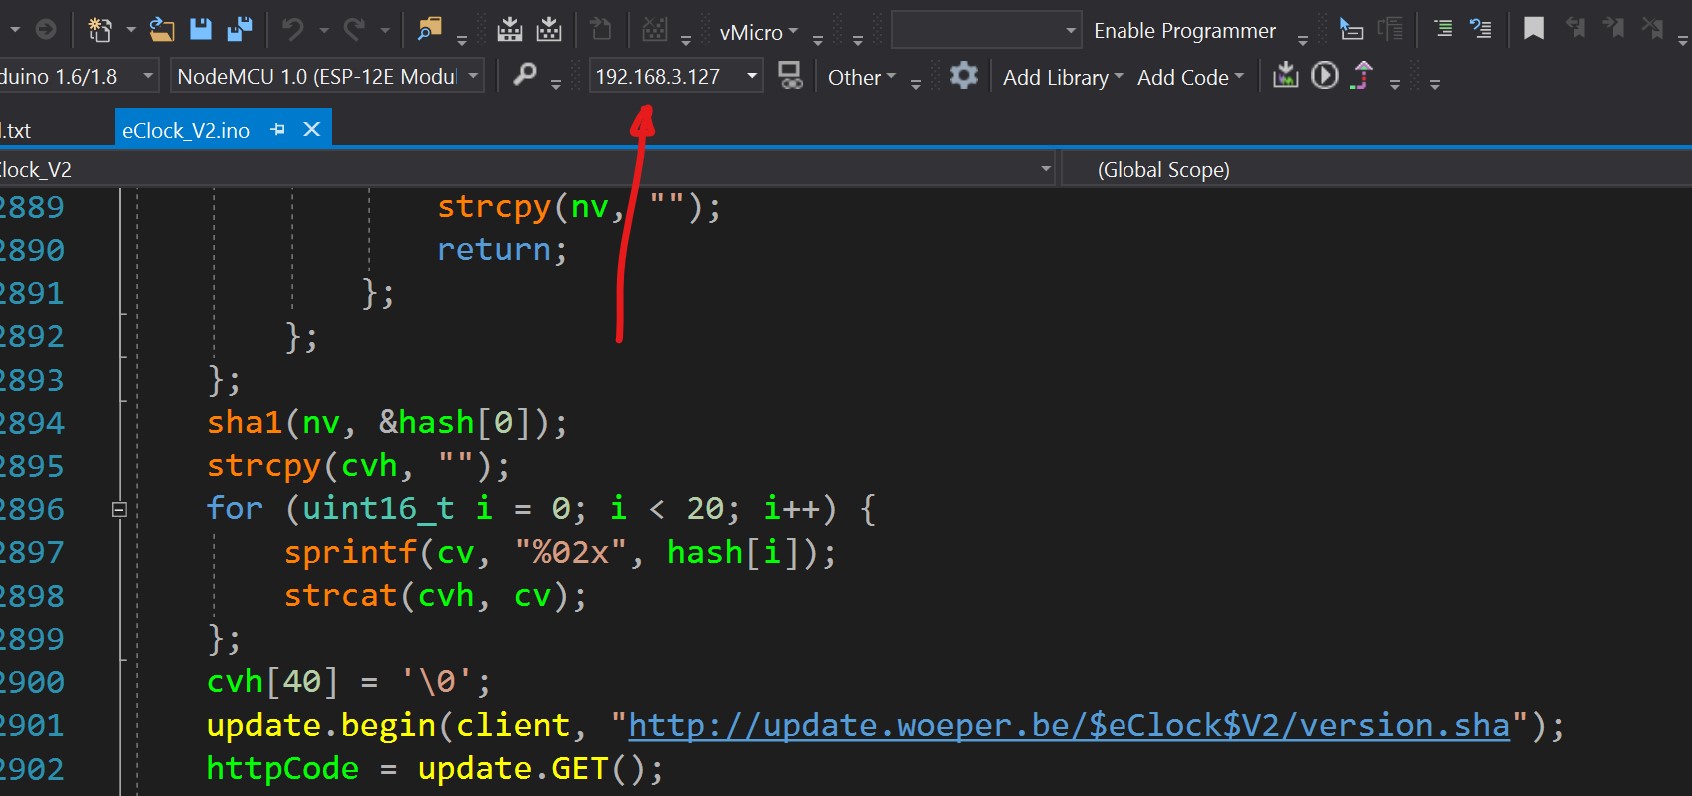
Task: Open the vMicro dropdown menu
Action: 758,32
